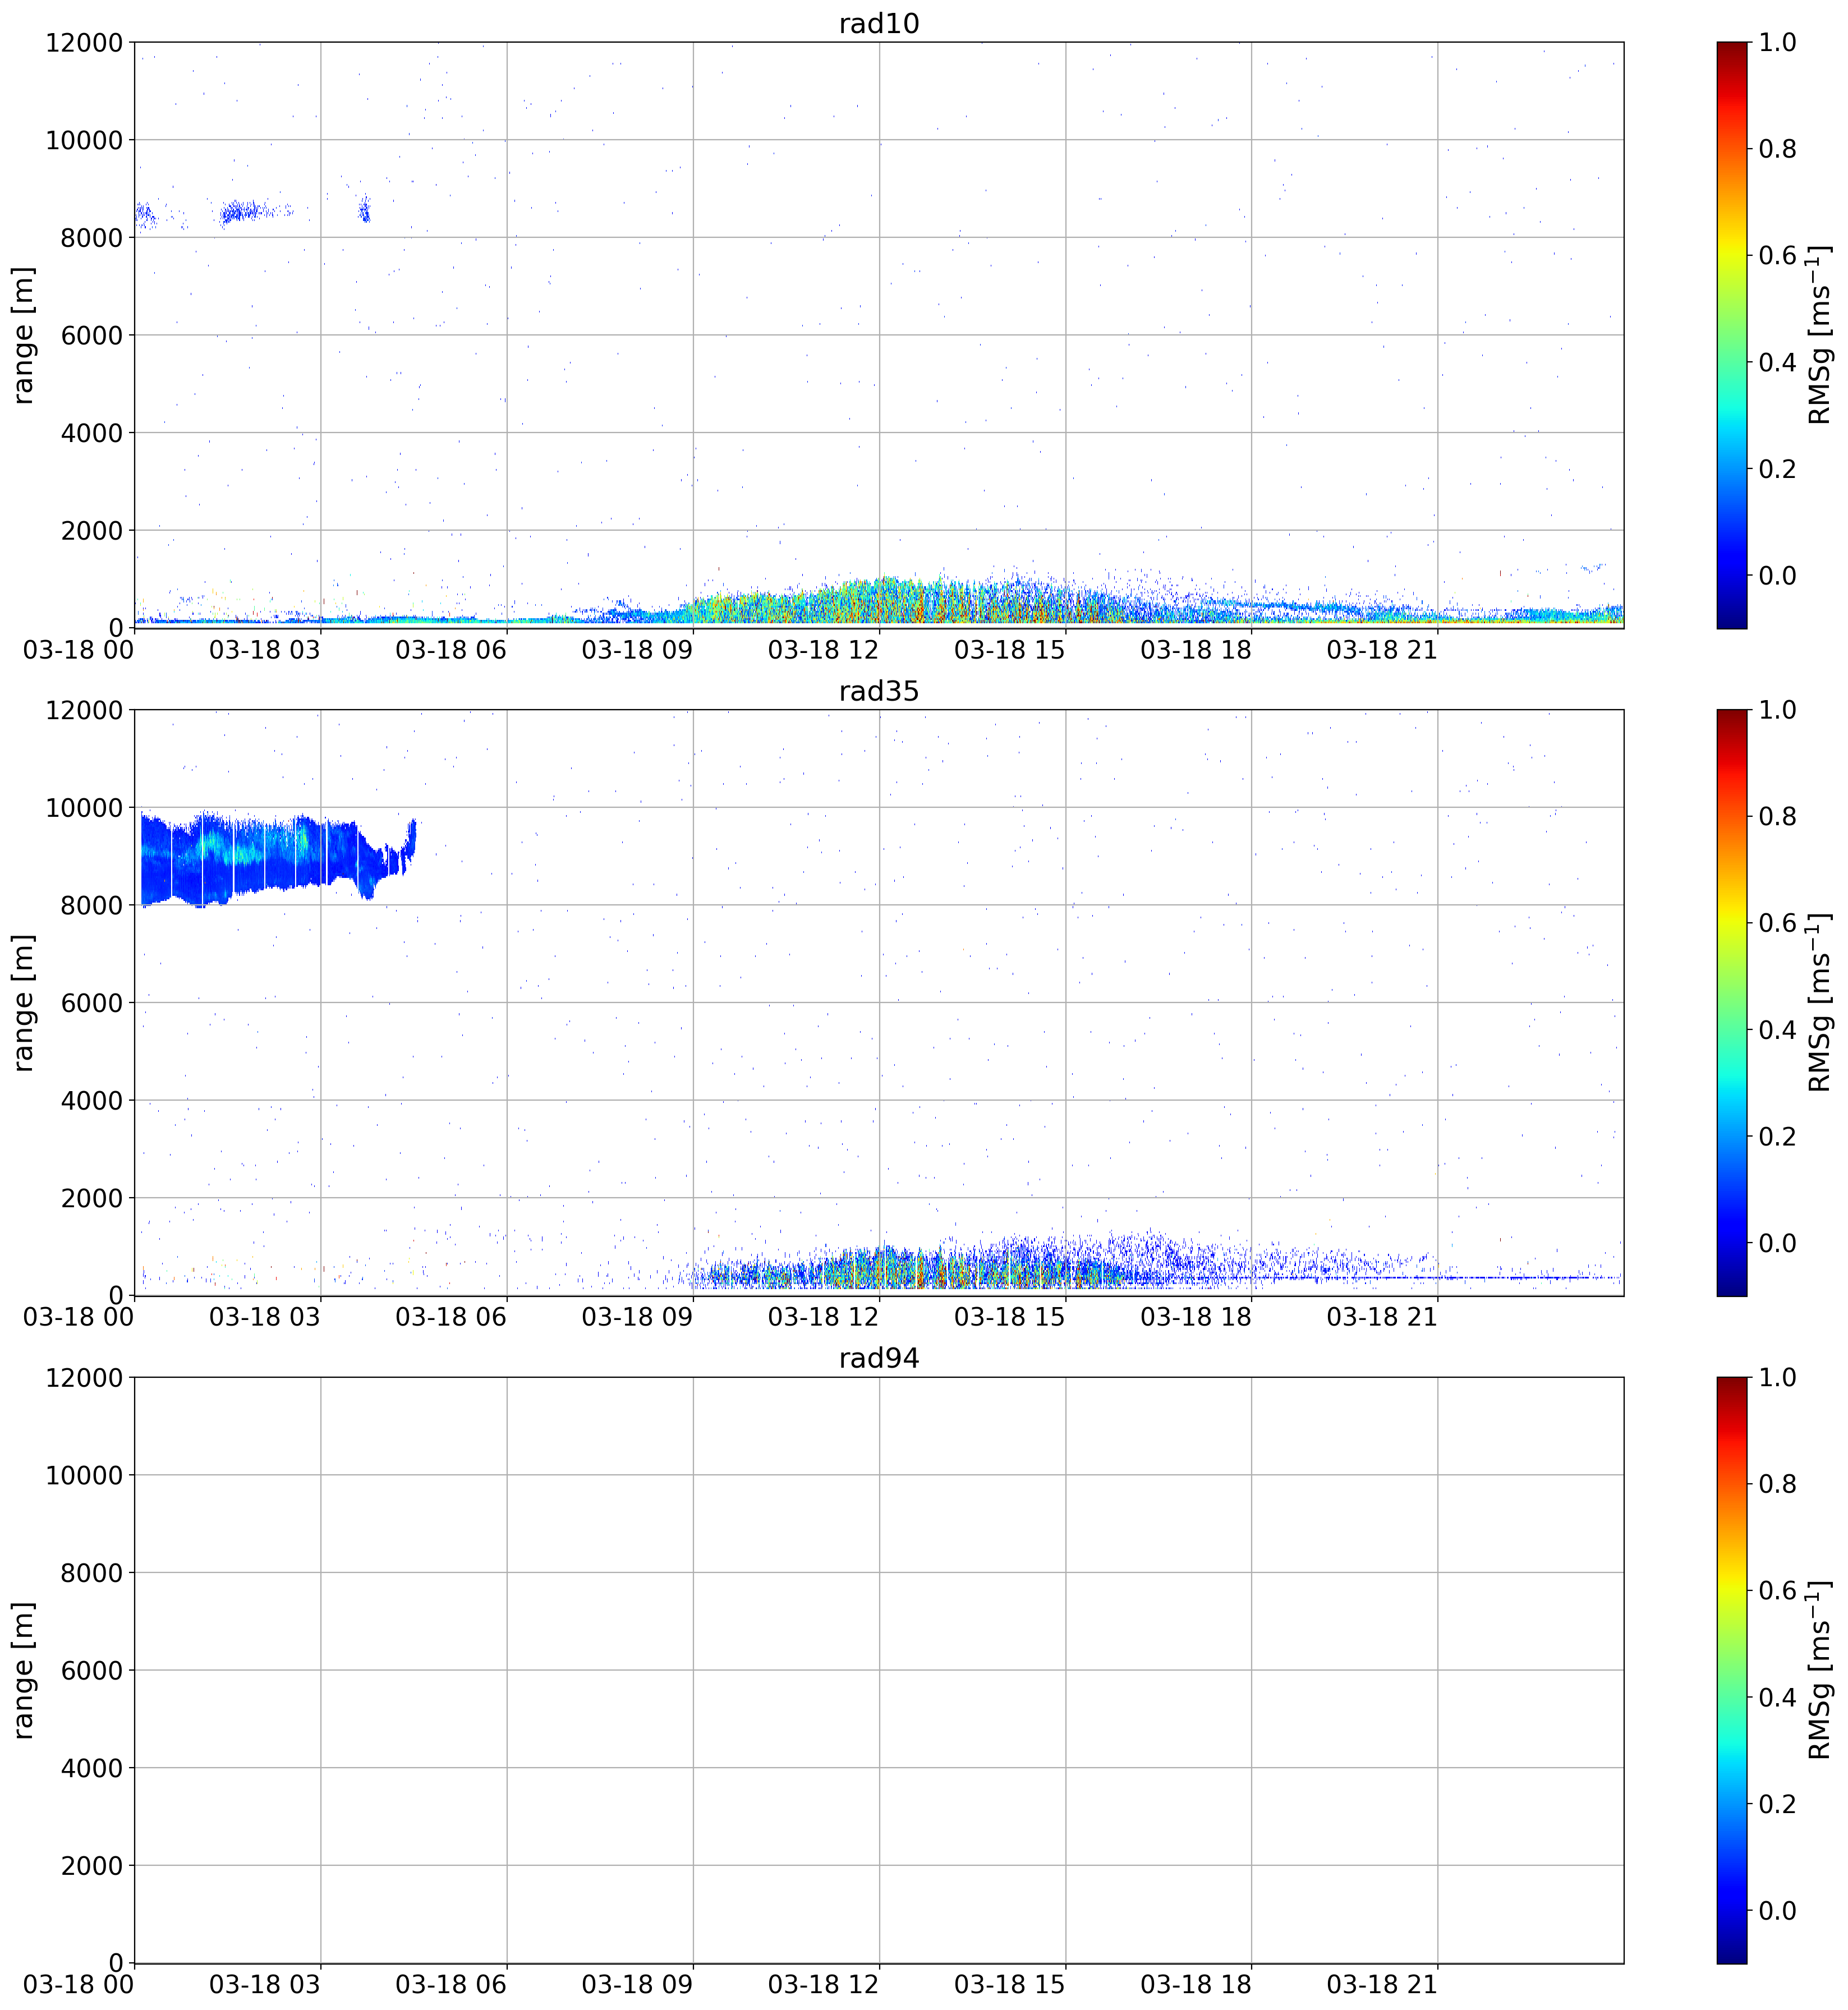Screen dimensions: 1848x2010
Task: Click the 1.0 tick on rad10 colorbar
Action: (x=1777, y=43)
